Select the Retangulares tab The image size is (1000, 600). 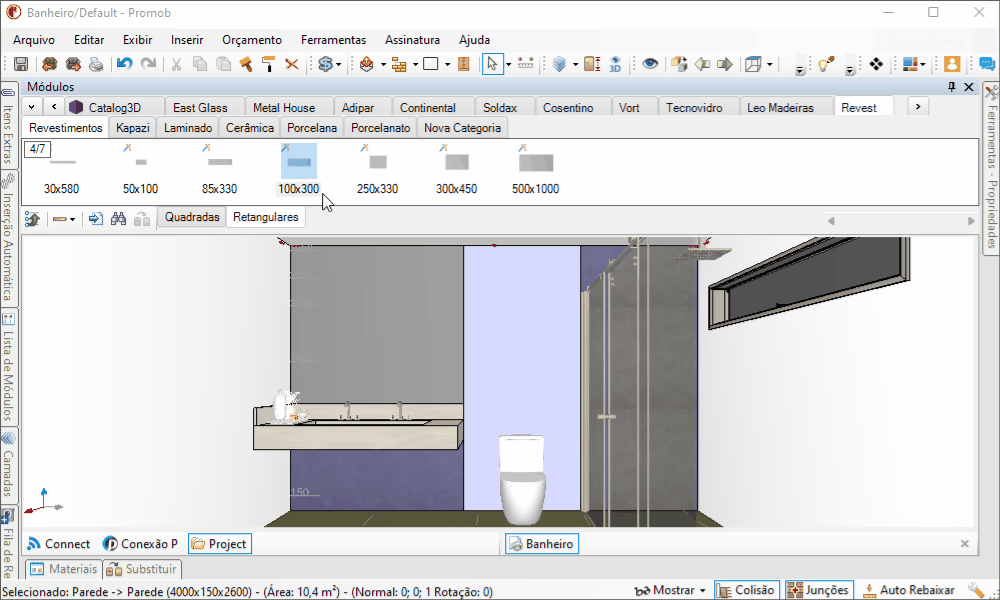pos(265,217)
